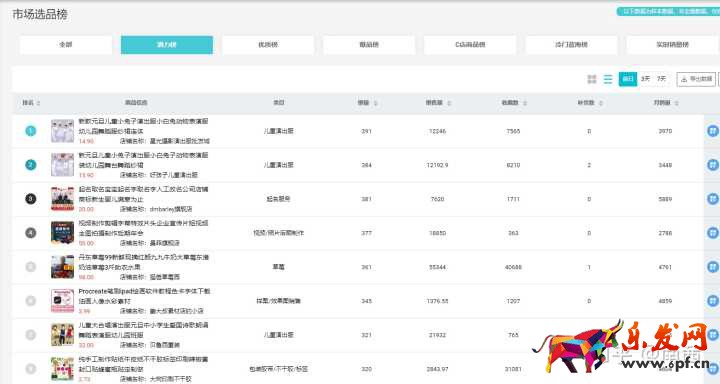Viewport: 720px width, 384px height.
Task: Click the action icon for the Procreate row
Action: pos(713,301)
